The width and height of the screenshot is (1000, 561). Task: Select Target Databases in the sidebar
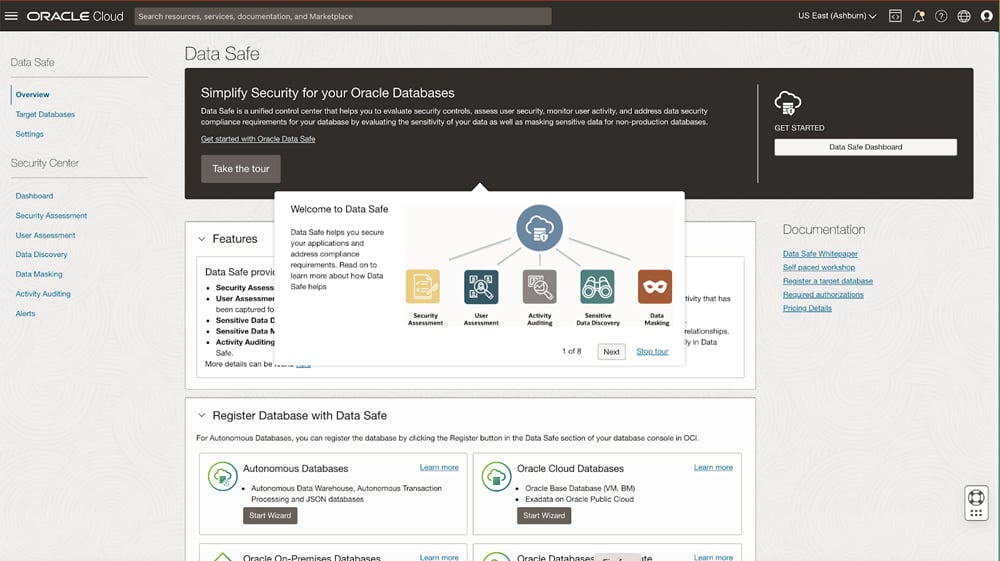click(x=45, y=114)
